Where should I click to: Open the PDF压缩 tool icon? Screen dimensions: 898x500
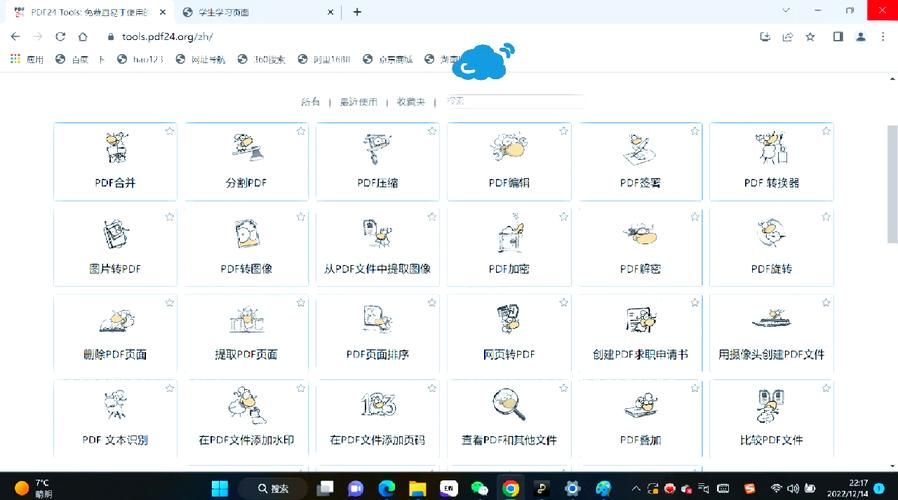377,147
